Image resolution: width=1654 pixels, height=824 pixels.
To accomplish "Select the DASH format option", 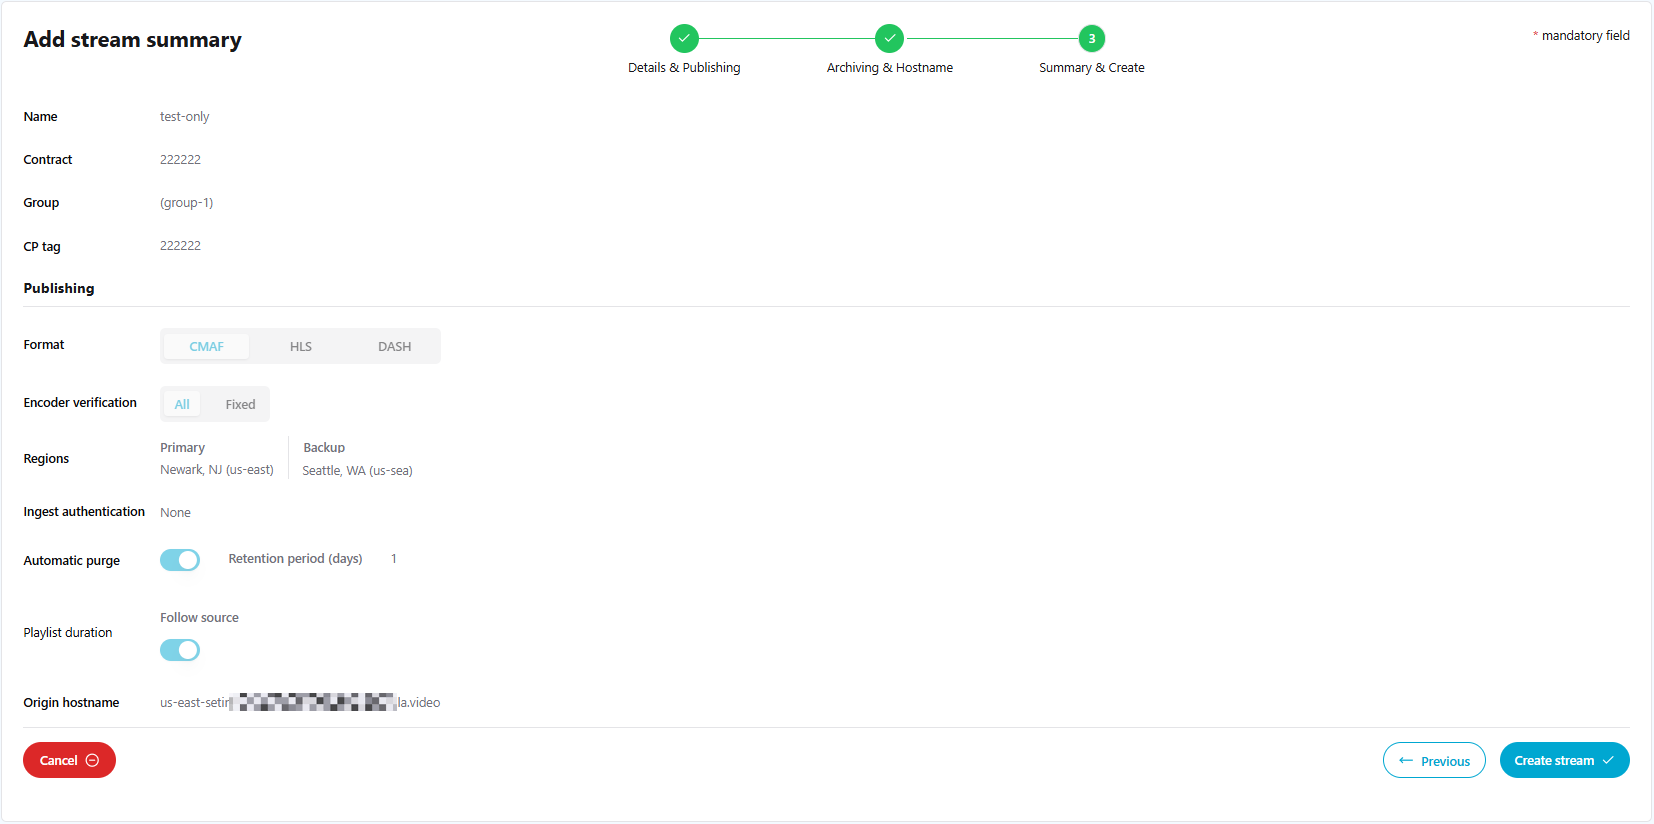I will (x=394, y=346).
